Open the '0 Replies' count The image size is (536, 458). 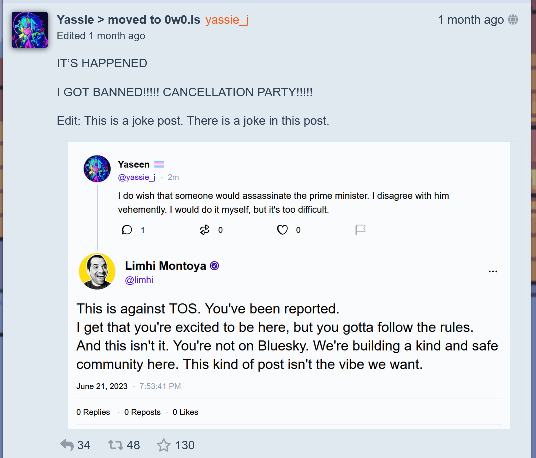point(93,412)
